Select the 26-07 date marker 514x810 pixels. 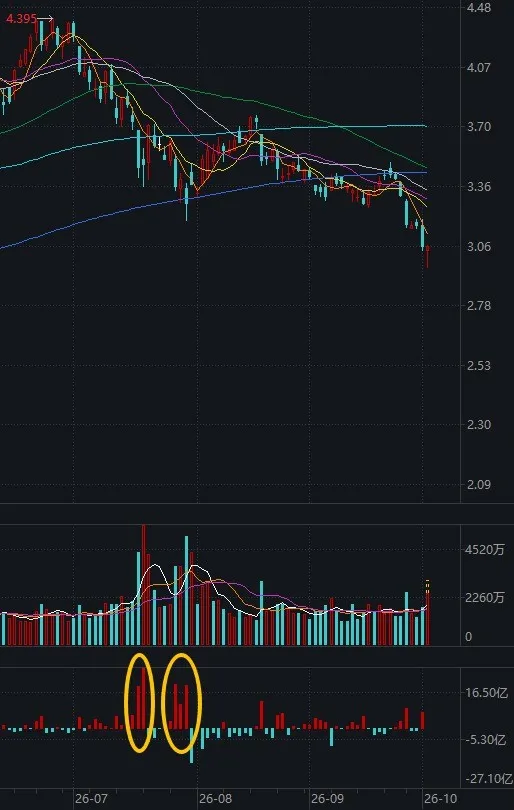[x=91, y=799]
